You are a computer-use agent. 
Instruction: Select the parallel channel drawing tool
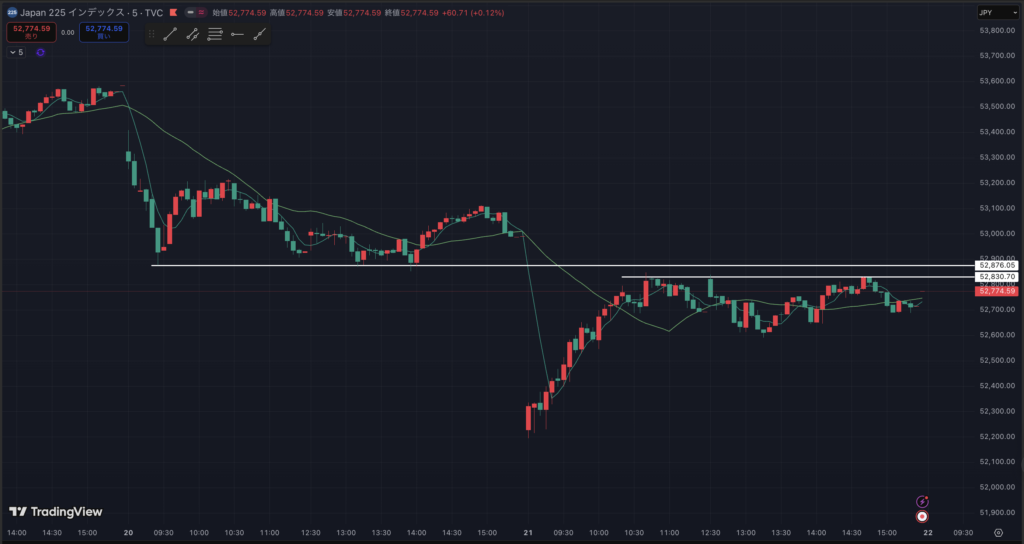tap(192, 34)
